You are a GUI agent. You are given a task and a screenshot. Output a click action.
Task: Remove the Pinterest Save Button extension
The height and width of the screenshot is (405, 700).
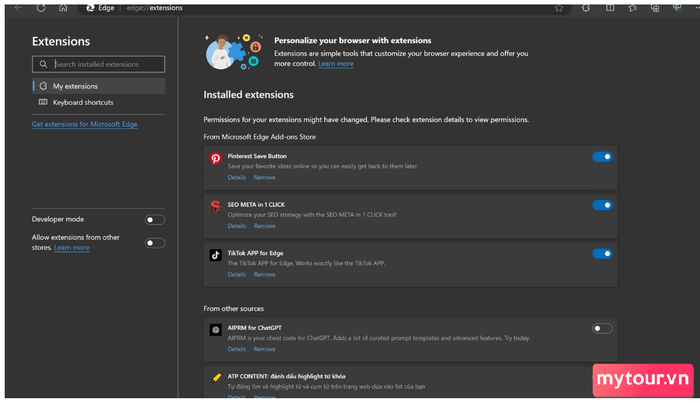(x=264, y=177)
